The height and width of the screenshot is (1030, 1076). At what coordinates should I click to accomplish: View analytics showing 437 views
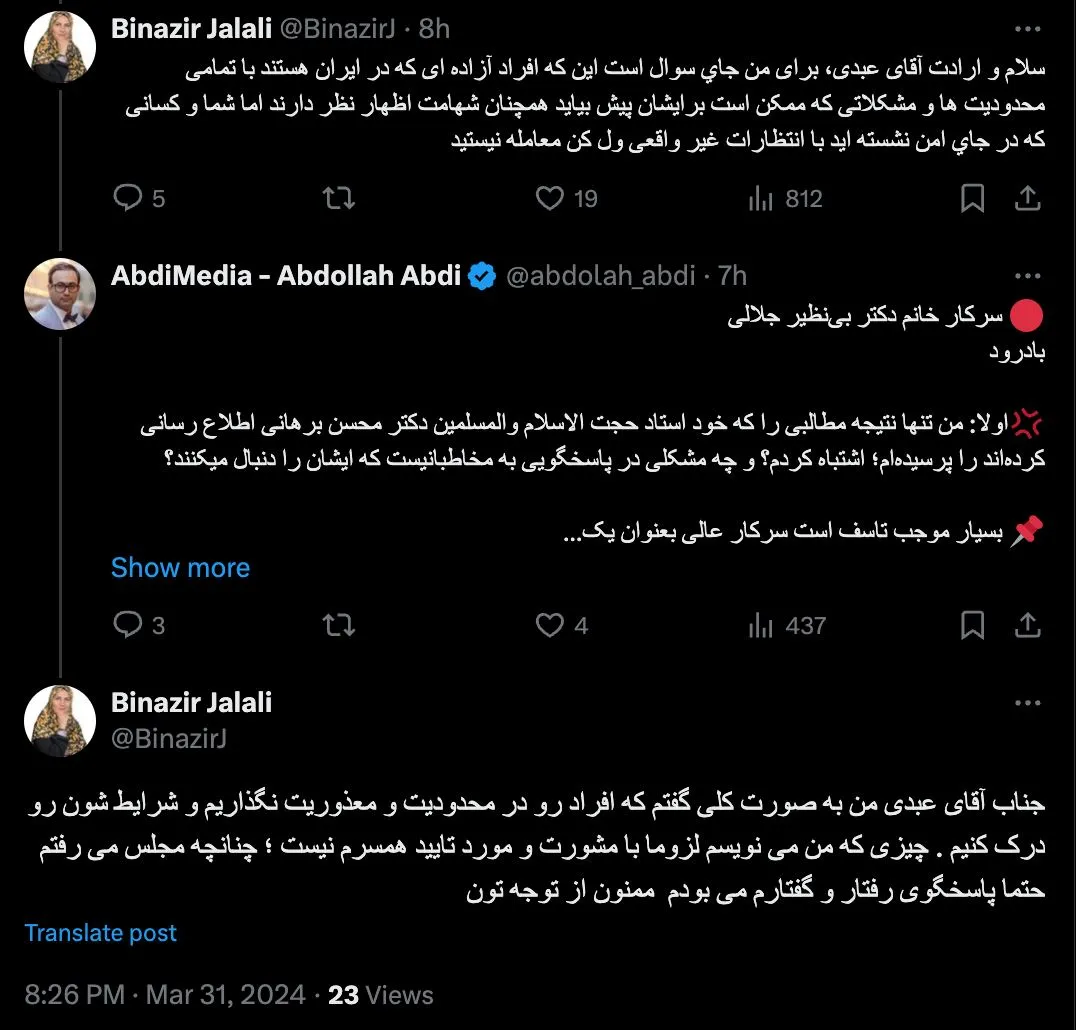pos(762,626)
